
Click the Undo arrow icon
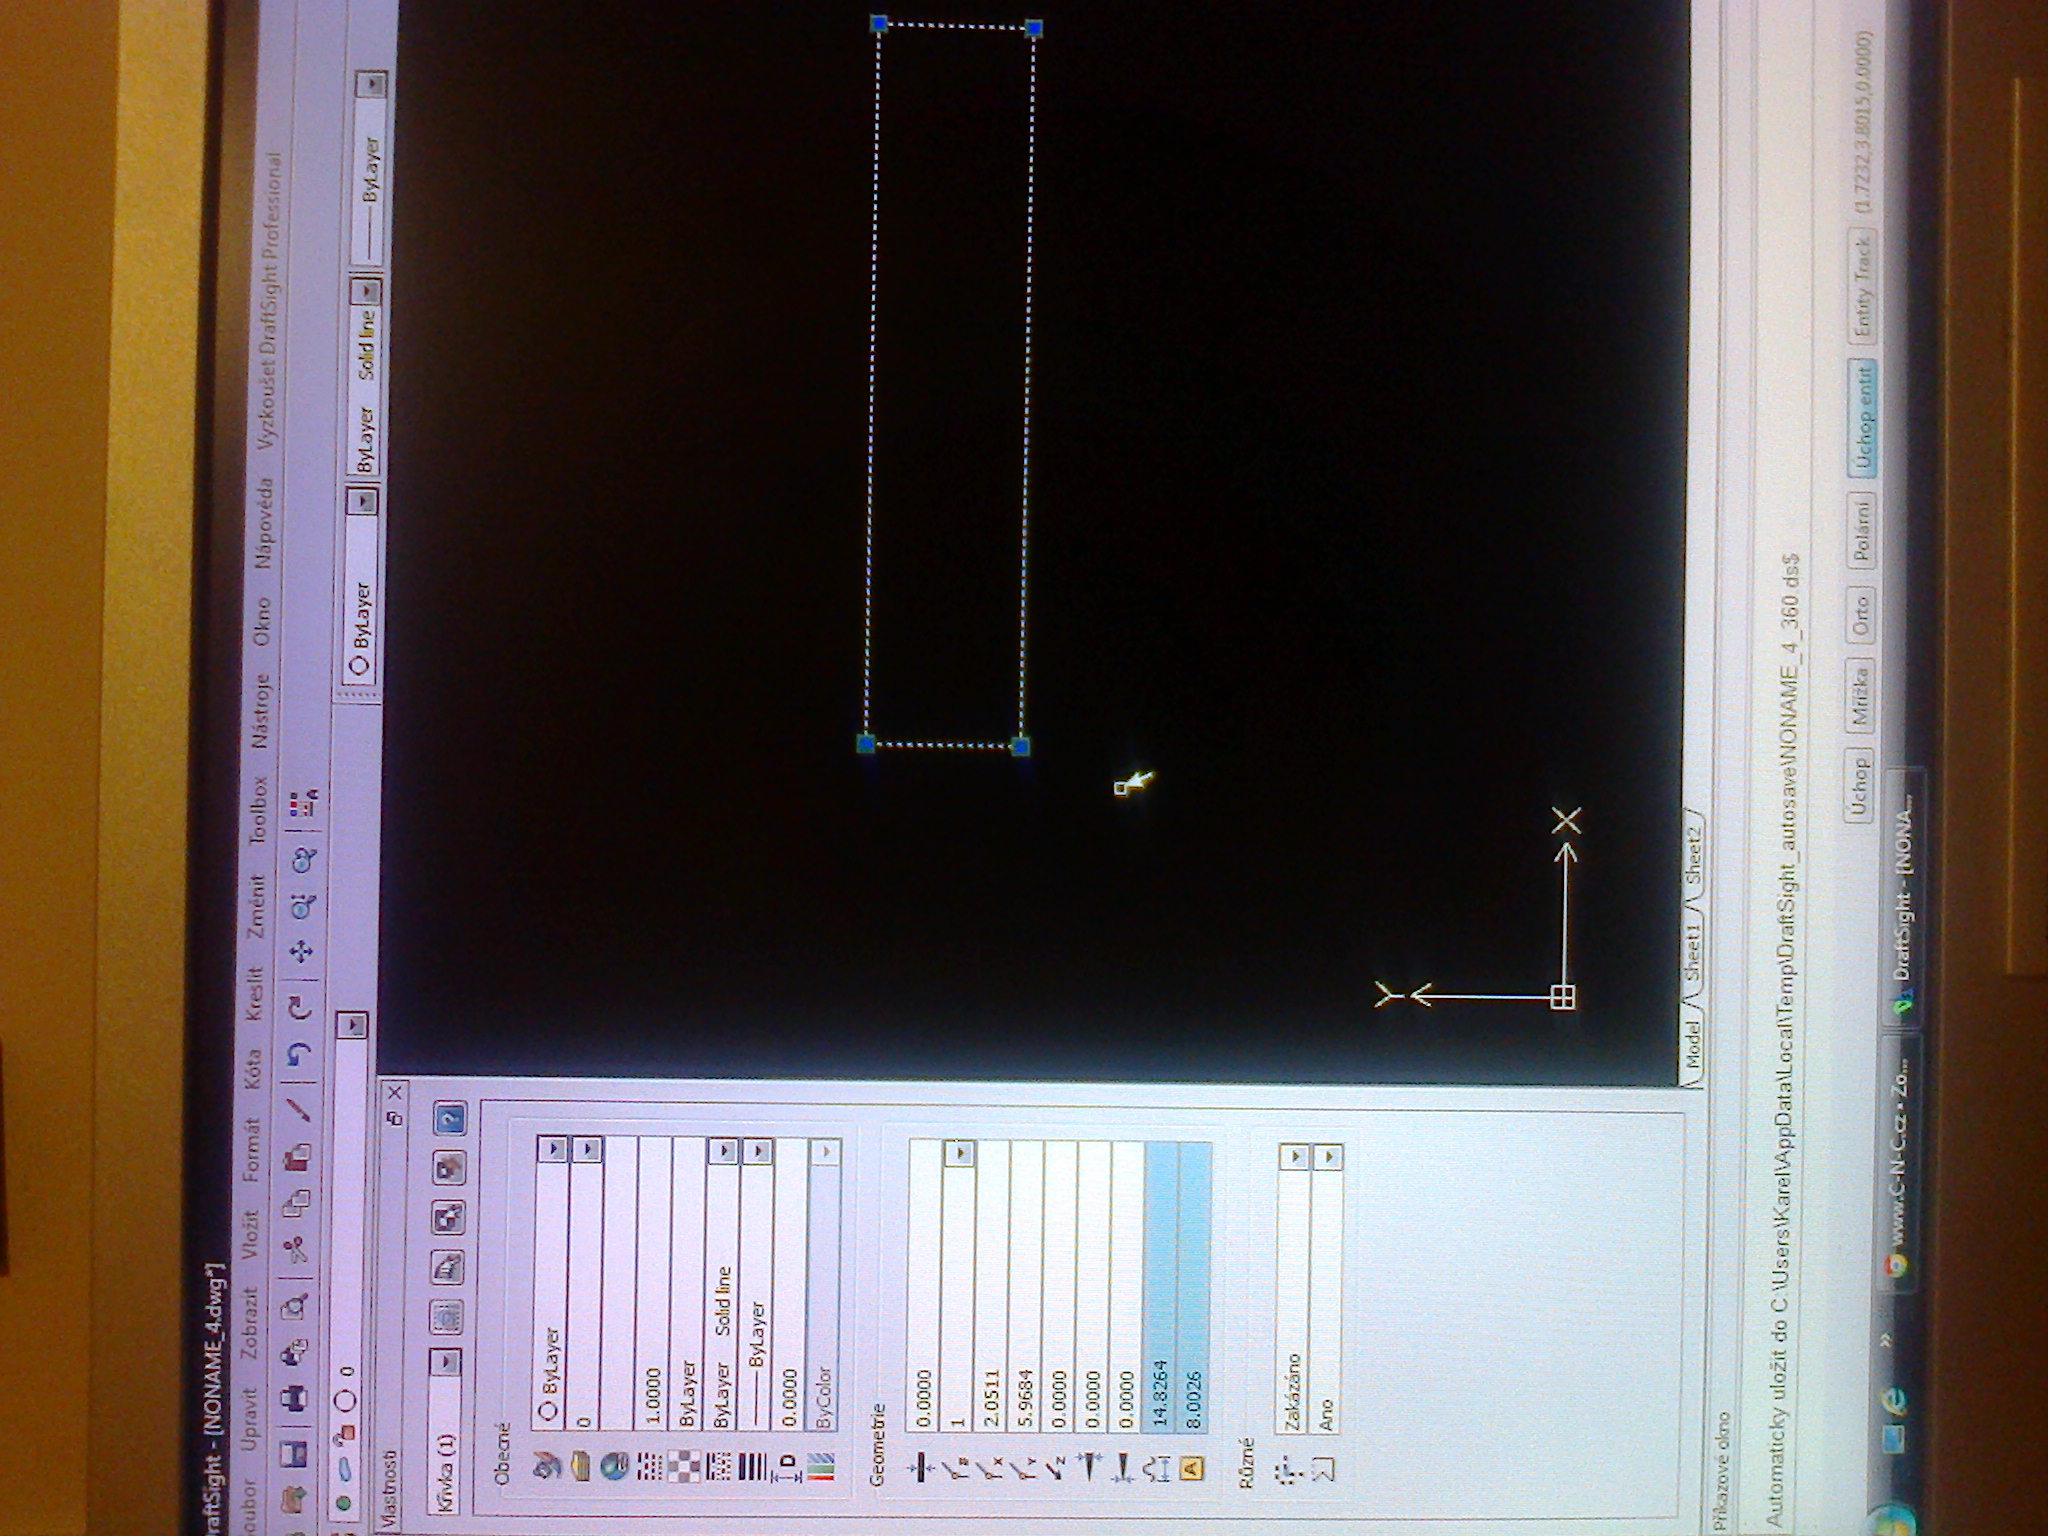click(x=299, y=1053)
